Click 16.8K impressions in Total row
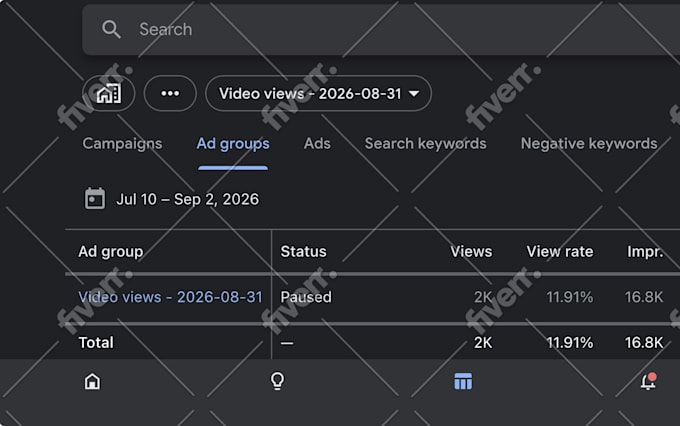This screenshot has width=680, height=426. coord(644,343)
